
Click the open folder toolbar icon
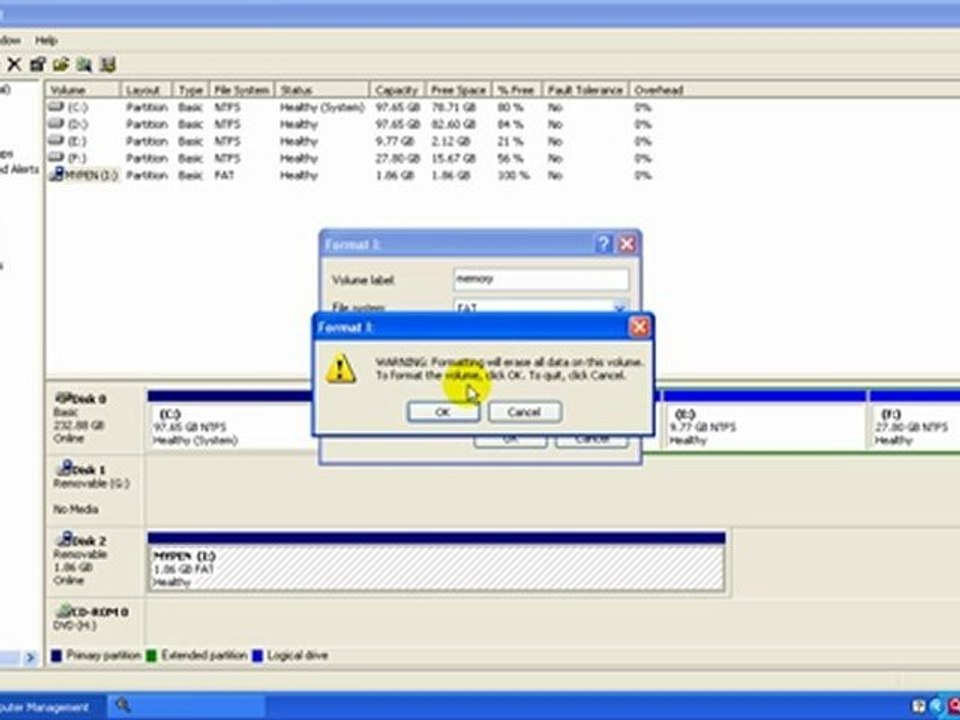point(61,64)
